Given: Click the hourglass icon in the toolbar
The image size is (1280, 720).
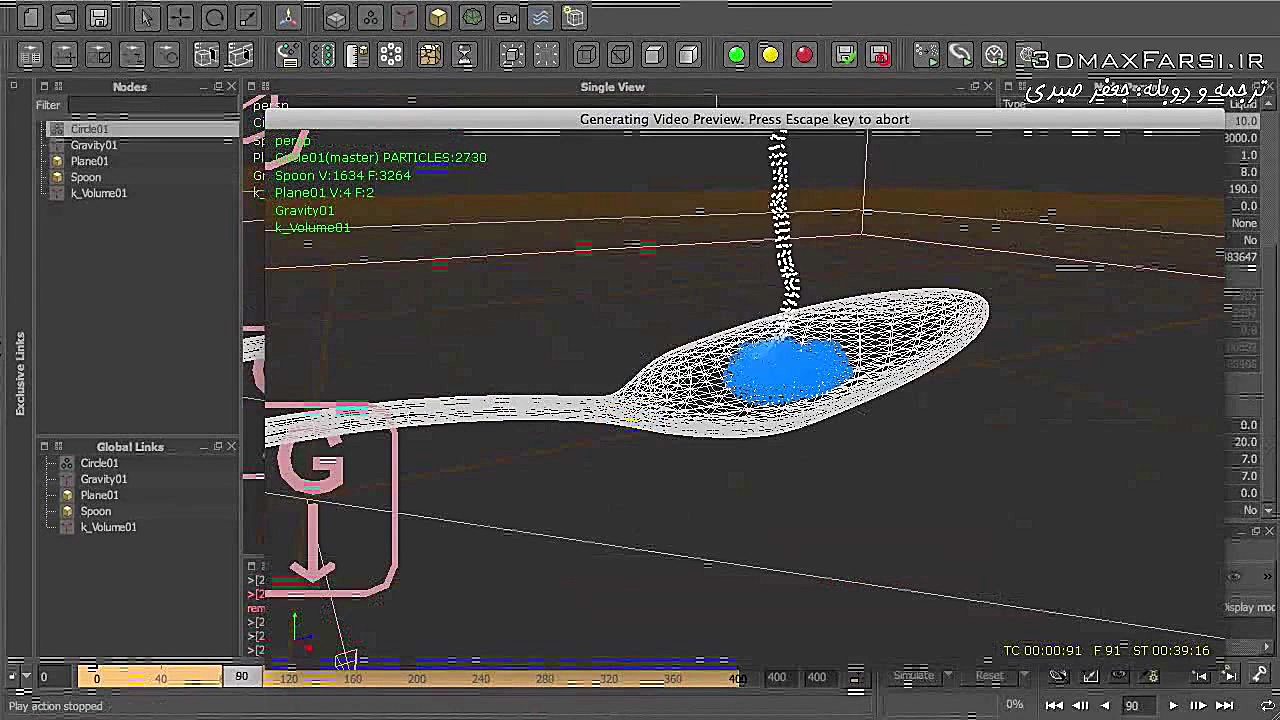Looking at the screenshot, I should click(x=464, y=55).
